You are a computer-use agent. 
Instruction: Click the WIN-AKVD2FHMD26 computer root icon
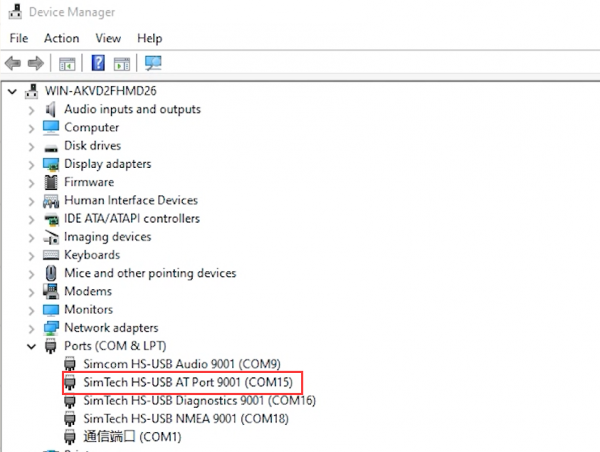coord(32,91)
